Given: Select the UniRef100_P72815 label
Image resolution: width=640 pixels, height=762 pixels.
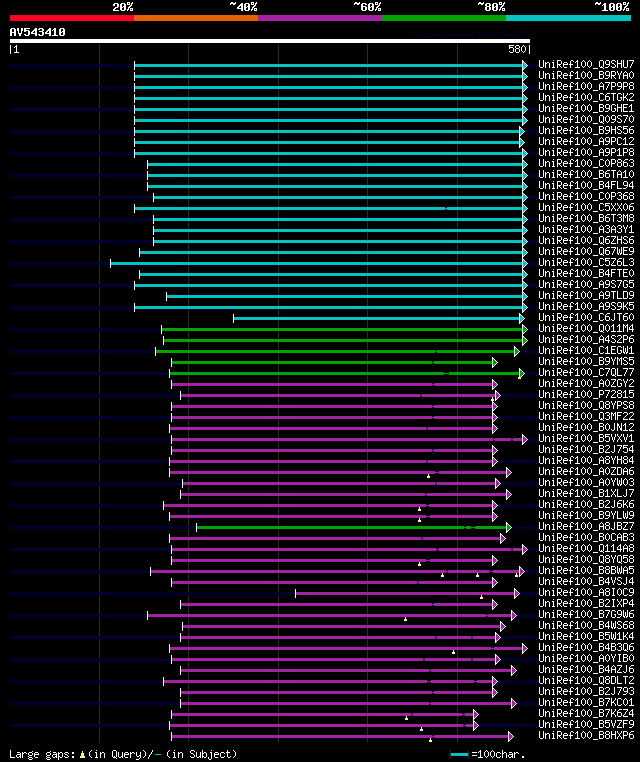Looking at the screenshot, I should tap(586, 395).
